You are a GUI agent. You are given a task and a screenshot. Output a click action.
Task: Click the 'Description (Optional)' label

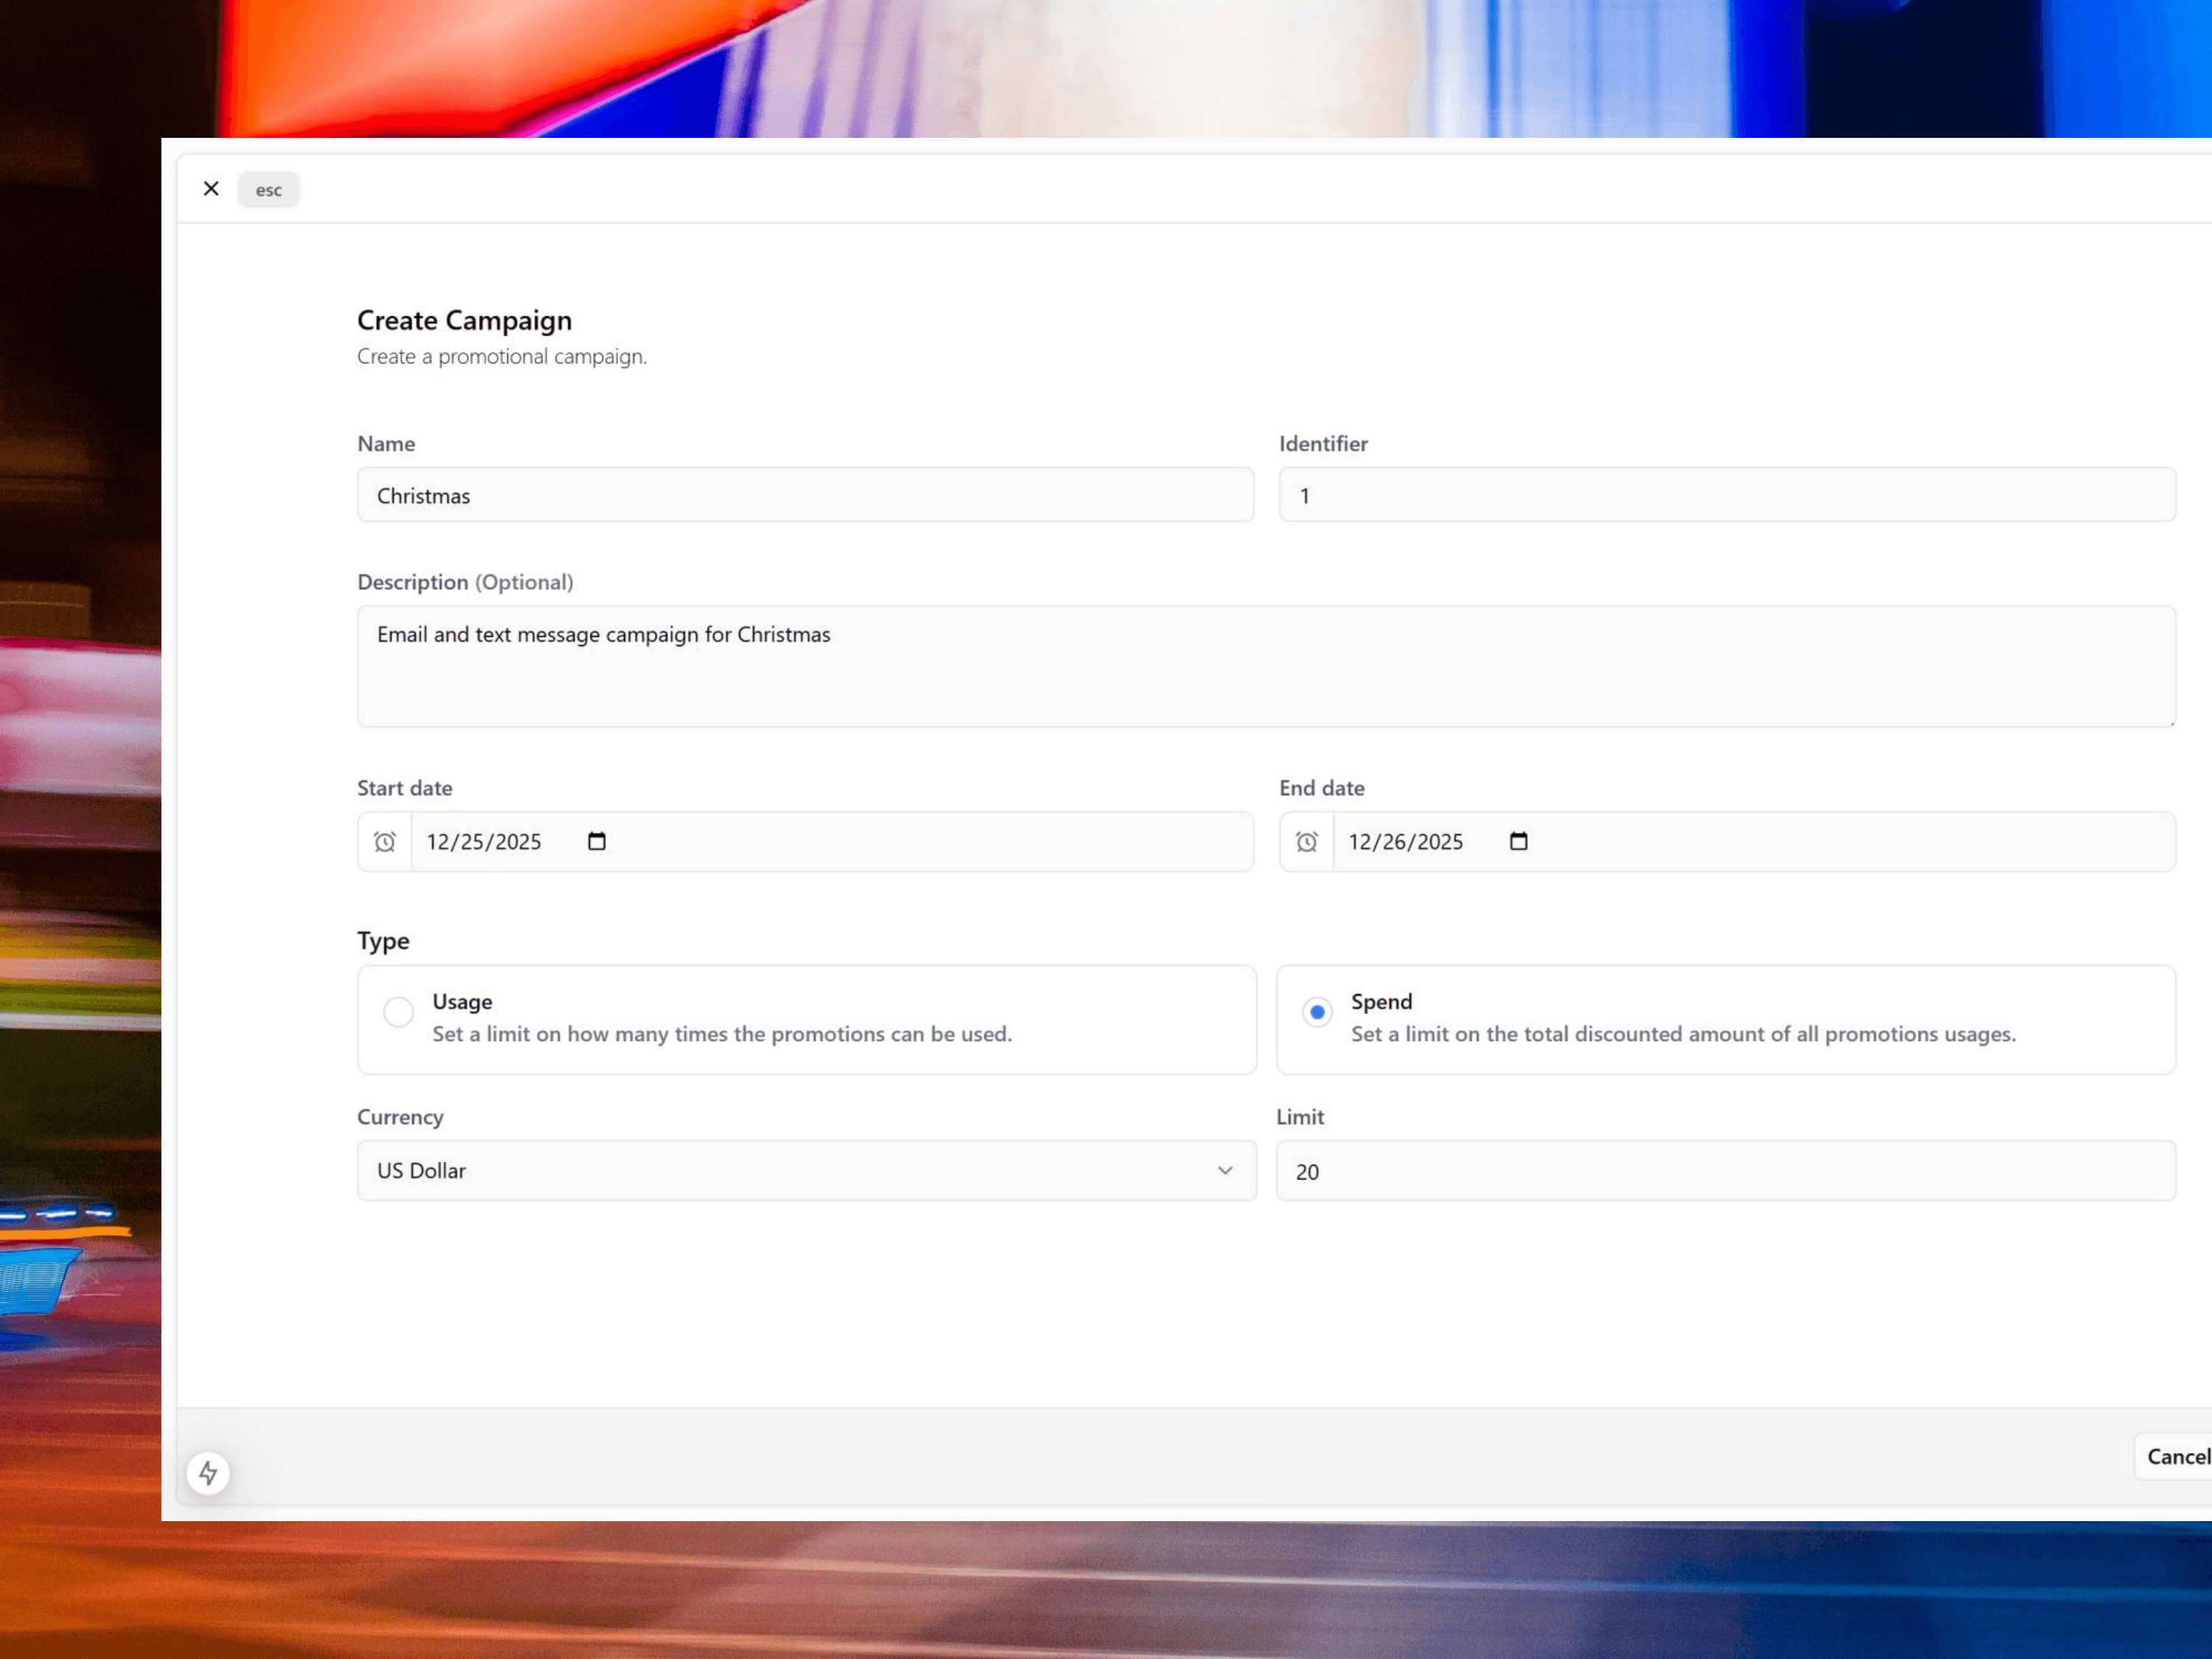click(465, 582)
